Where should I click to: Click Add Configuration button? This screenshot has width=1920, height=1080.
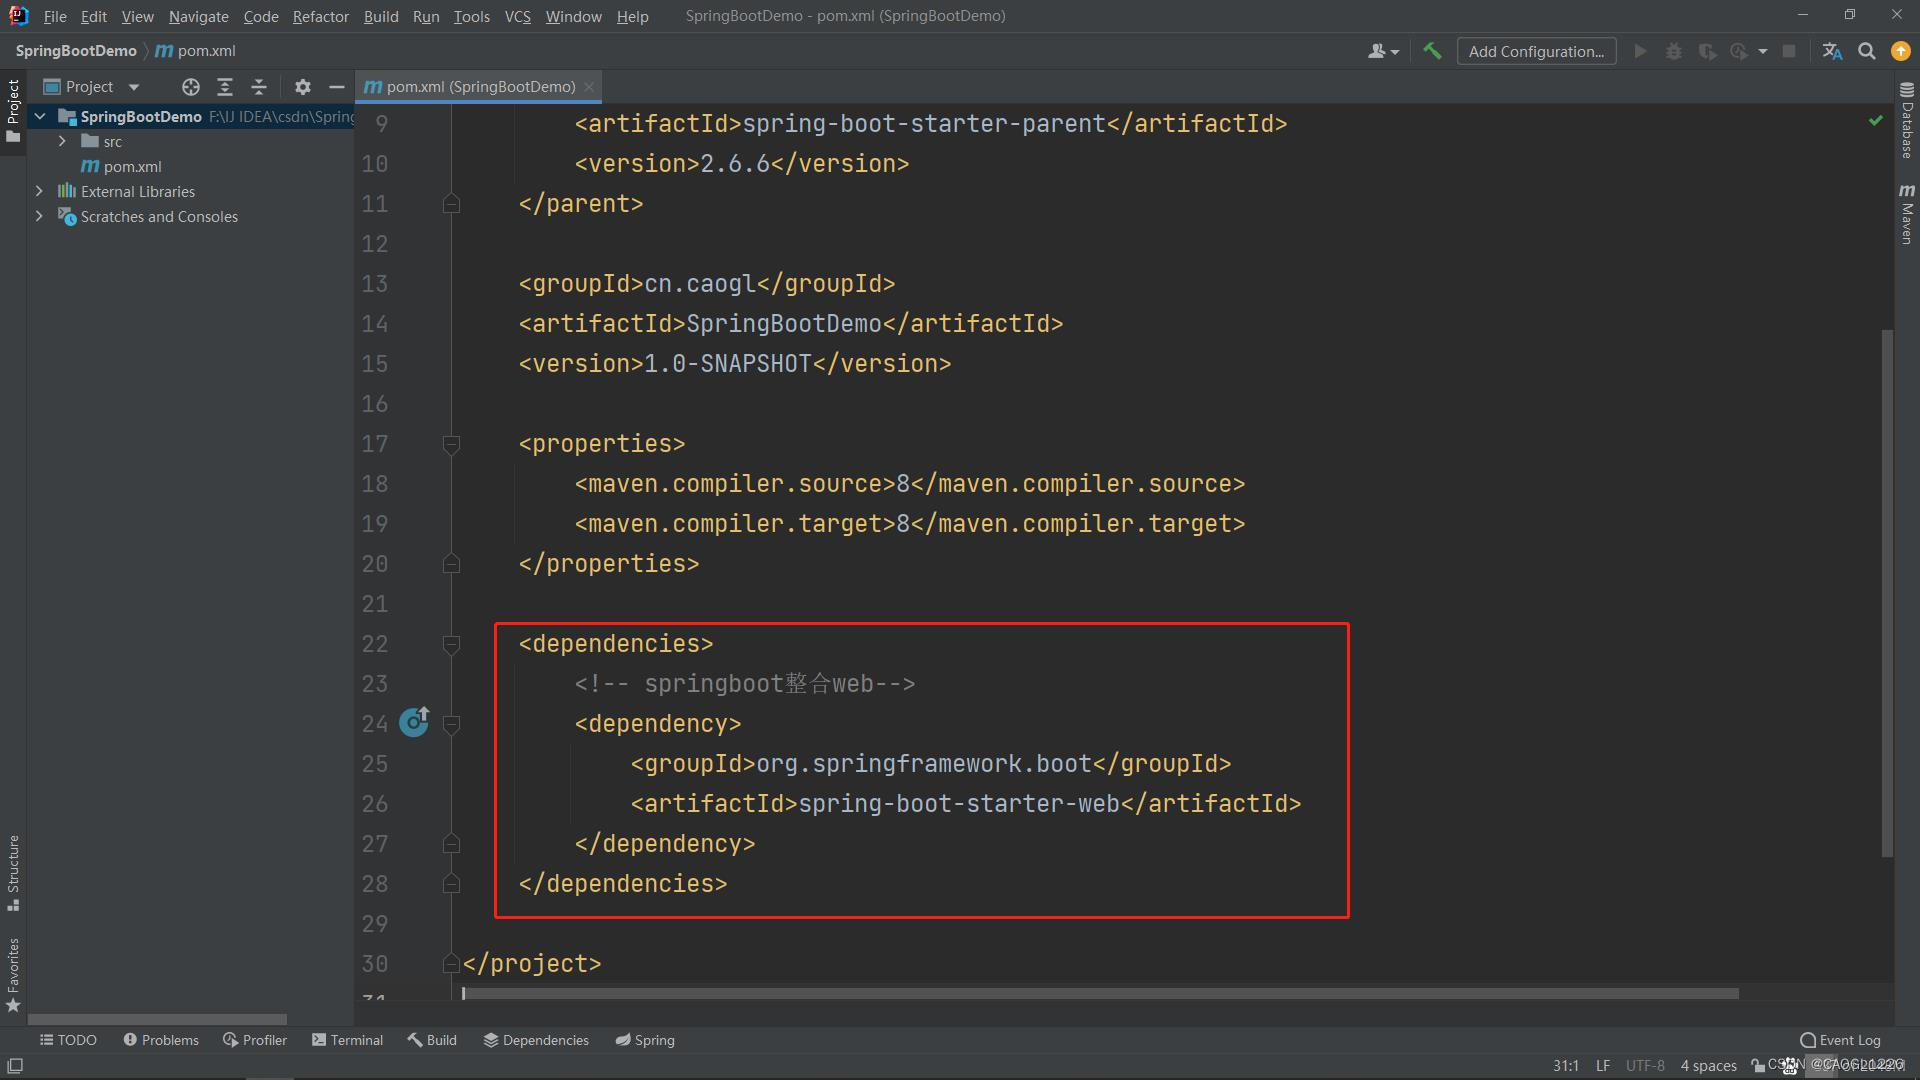coord(1536,51)
